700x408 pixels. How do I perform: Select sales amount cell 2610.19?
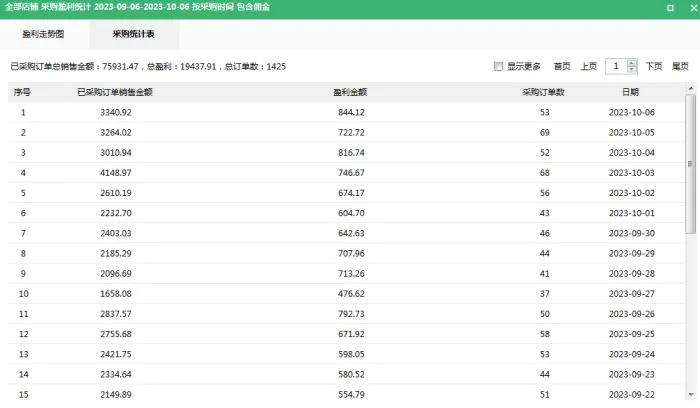pyautogui.click(x=116, y=193)
